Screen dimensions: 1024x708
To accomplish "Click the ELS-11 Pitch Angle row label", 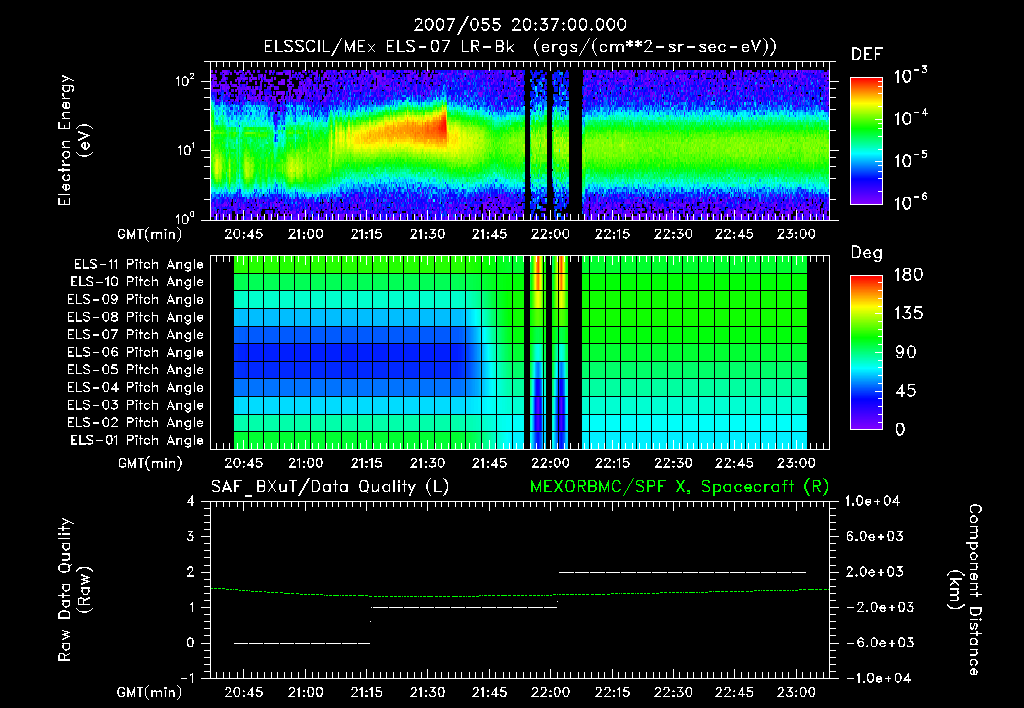I will [x=138, y=265].
